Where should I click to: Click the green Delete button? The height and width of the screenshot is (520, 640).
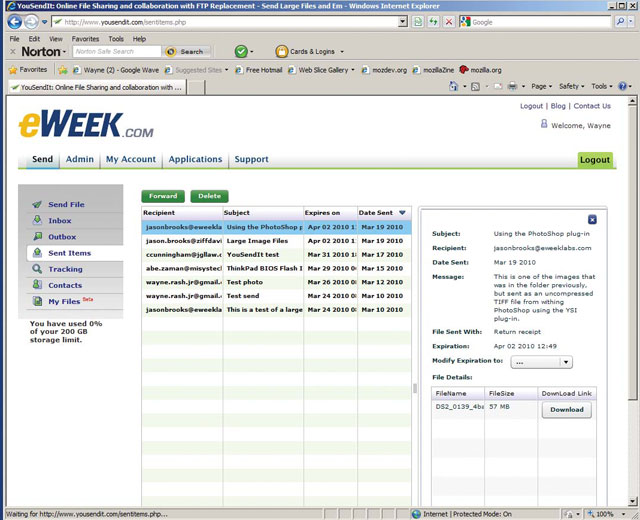tap(209, 196)
